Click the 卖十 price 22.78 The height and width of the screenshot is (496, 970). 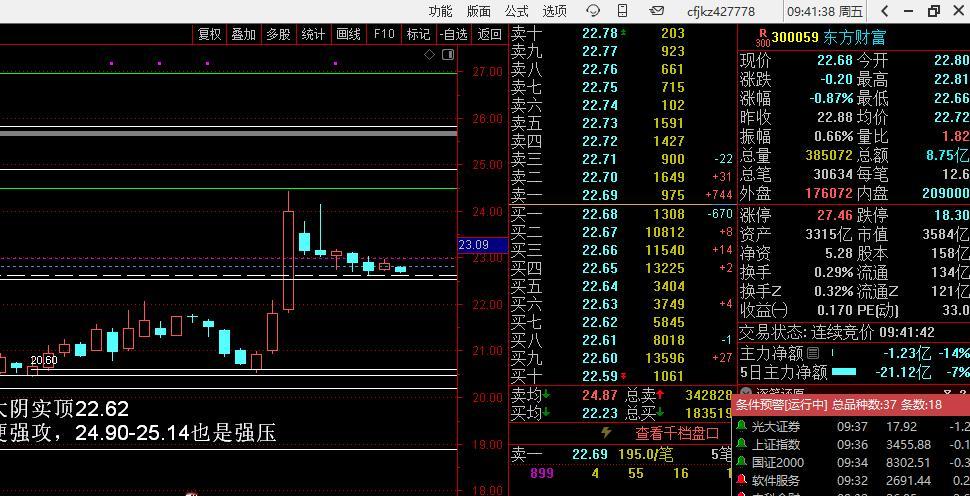tap(599, 33)
